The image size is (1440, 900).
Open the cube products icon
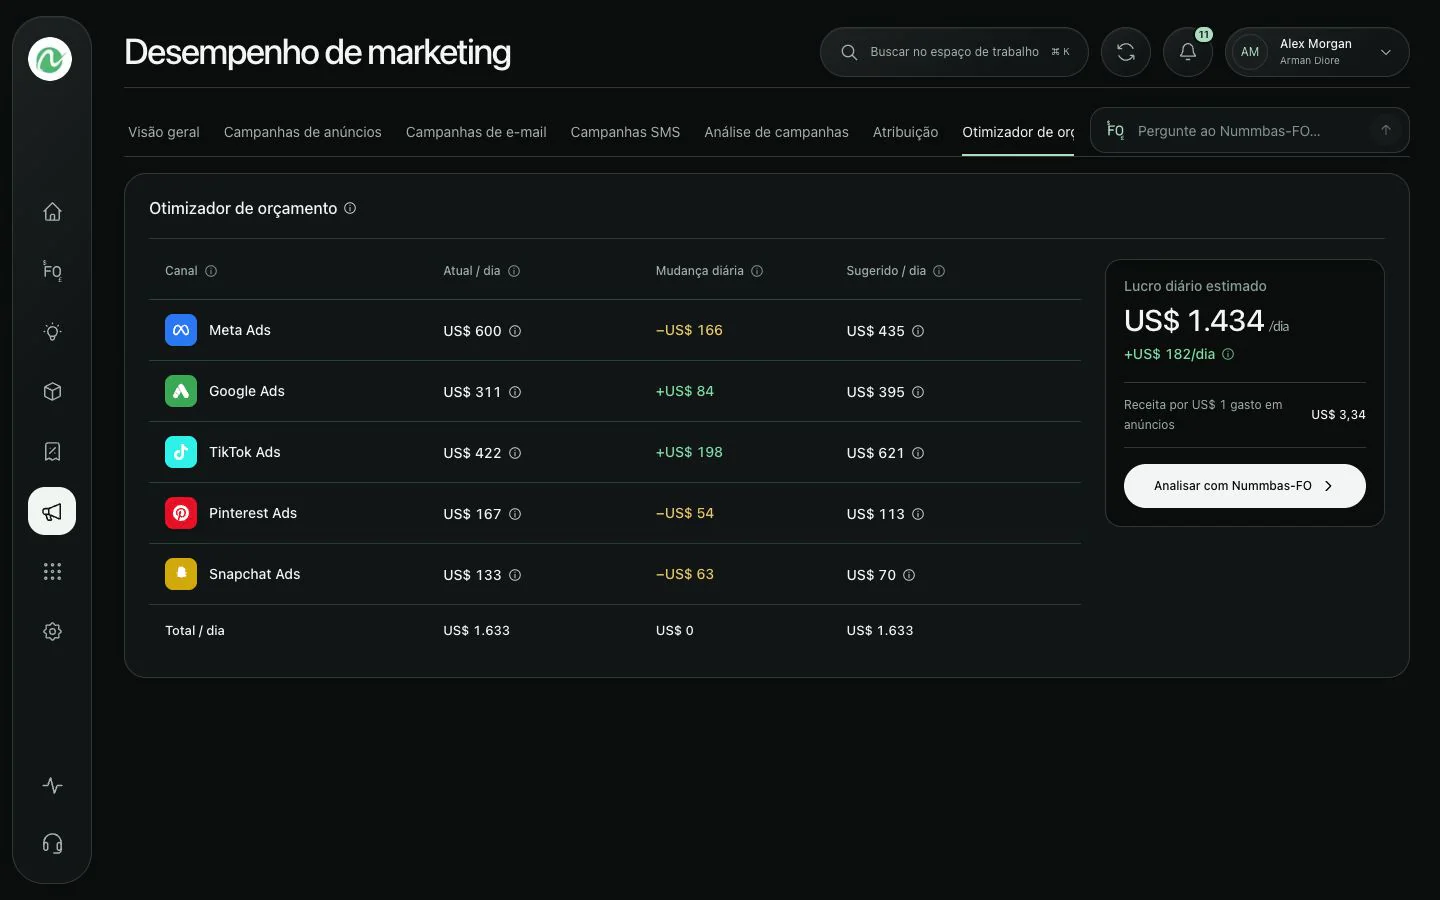pos(52,392)
